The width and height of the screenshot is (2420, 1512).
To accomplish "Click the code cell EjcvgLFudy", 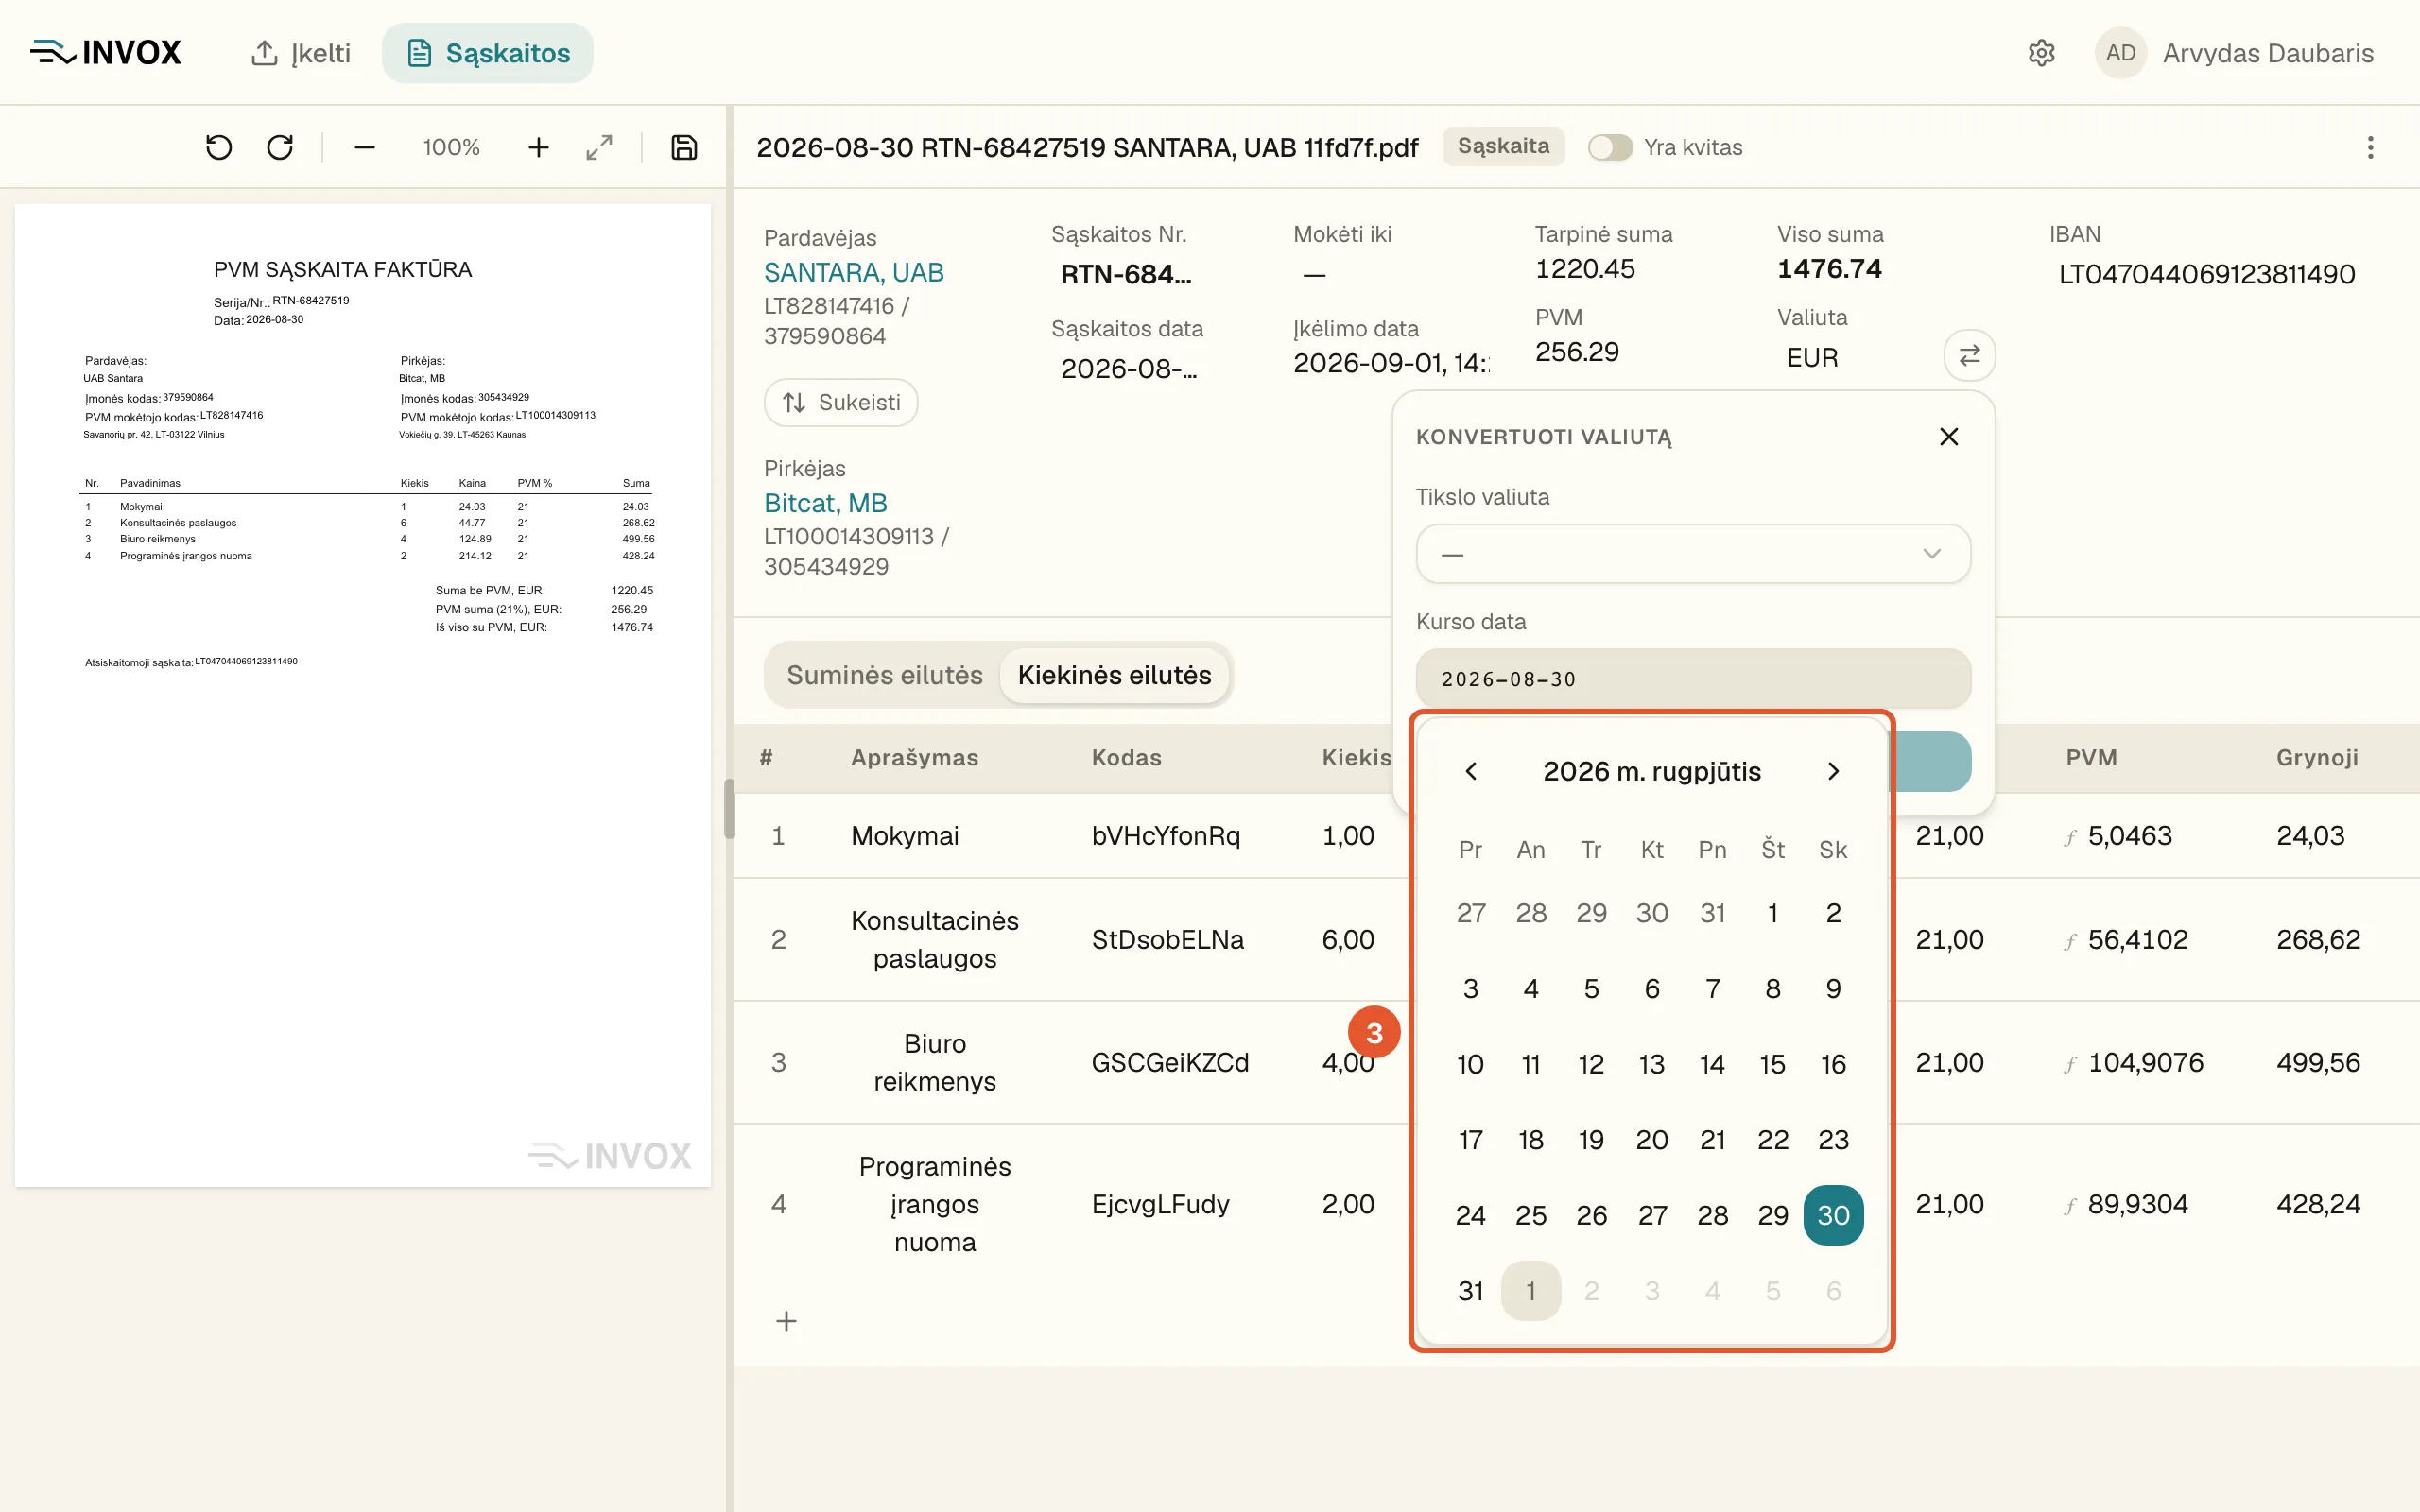I will 1160,1204.
